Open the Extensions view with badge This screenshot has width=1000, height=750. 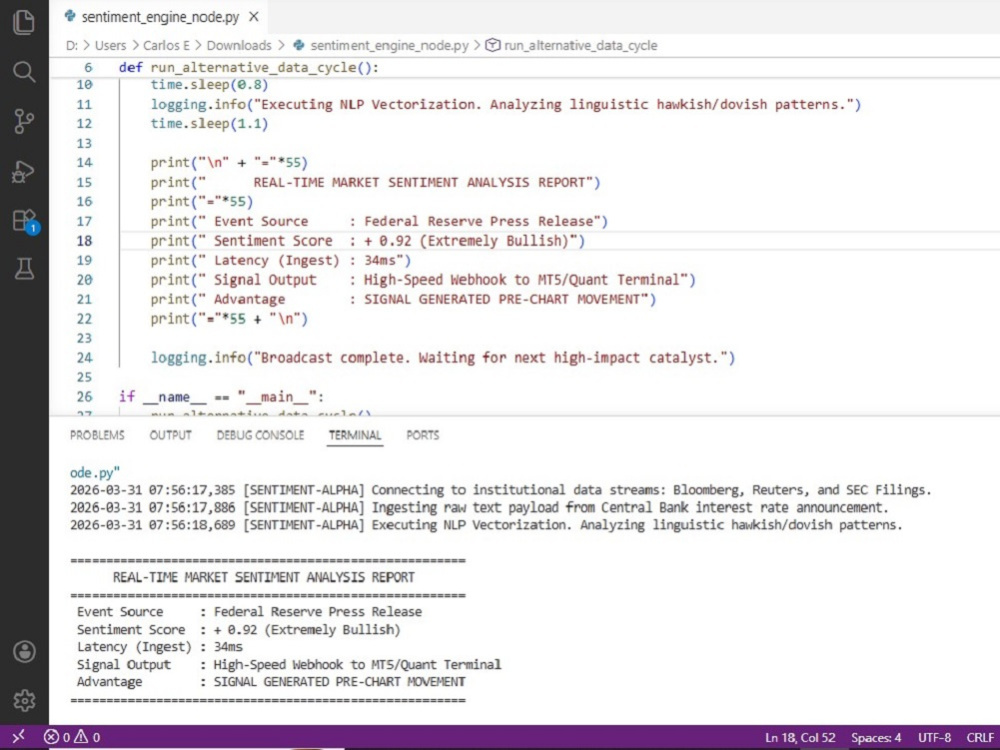(x=26, y=221)
